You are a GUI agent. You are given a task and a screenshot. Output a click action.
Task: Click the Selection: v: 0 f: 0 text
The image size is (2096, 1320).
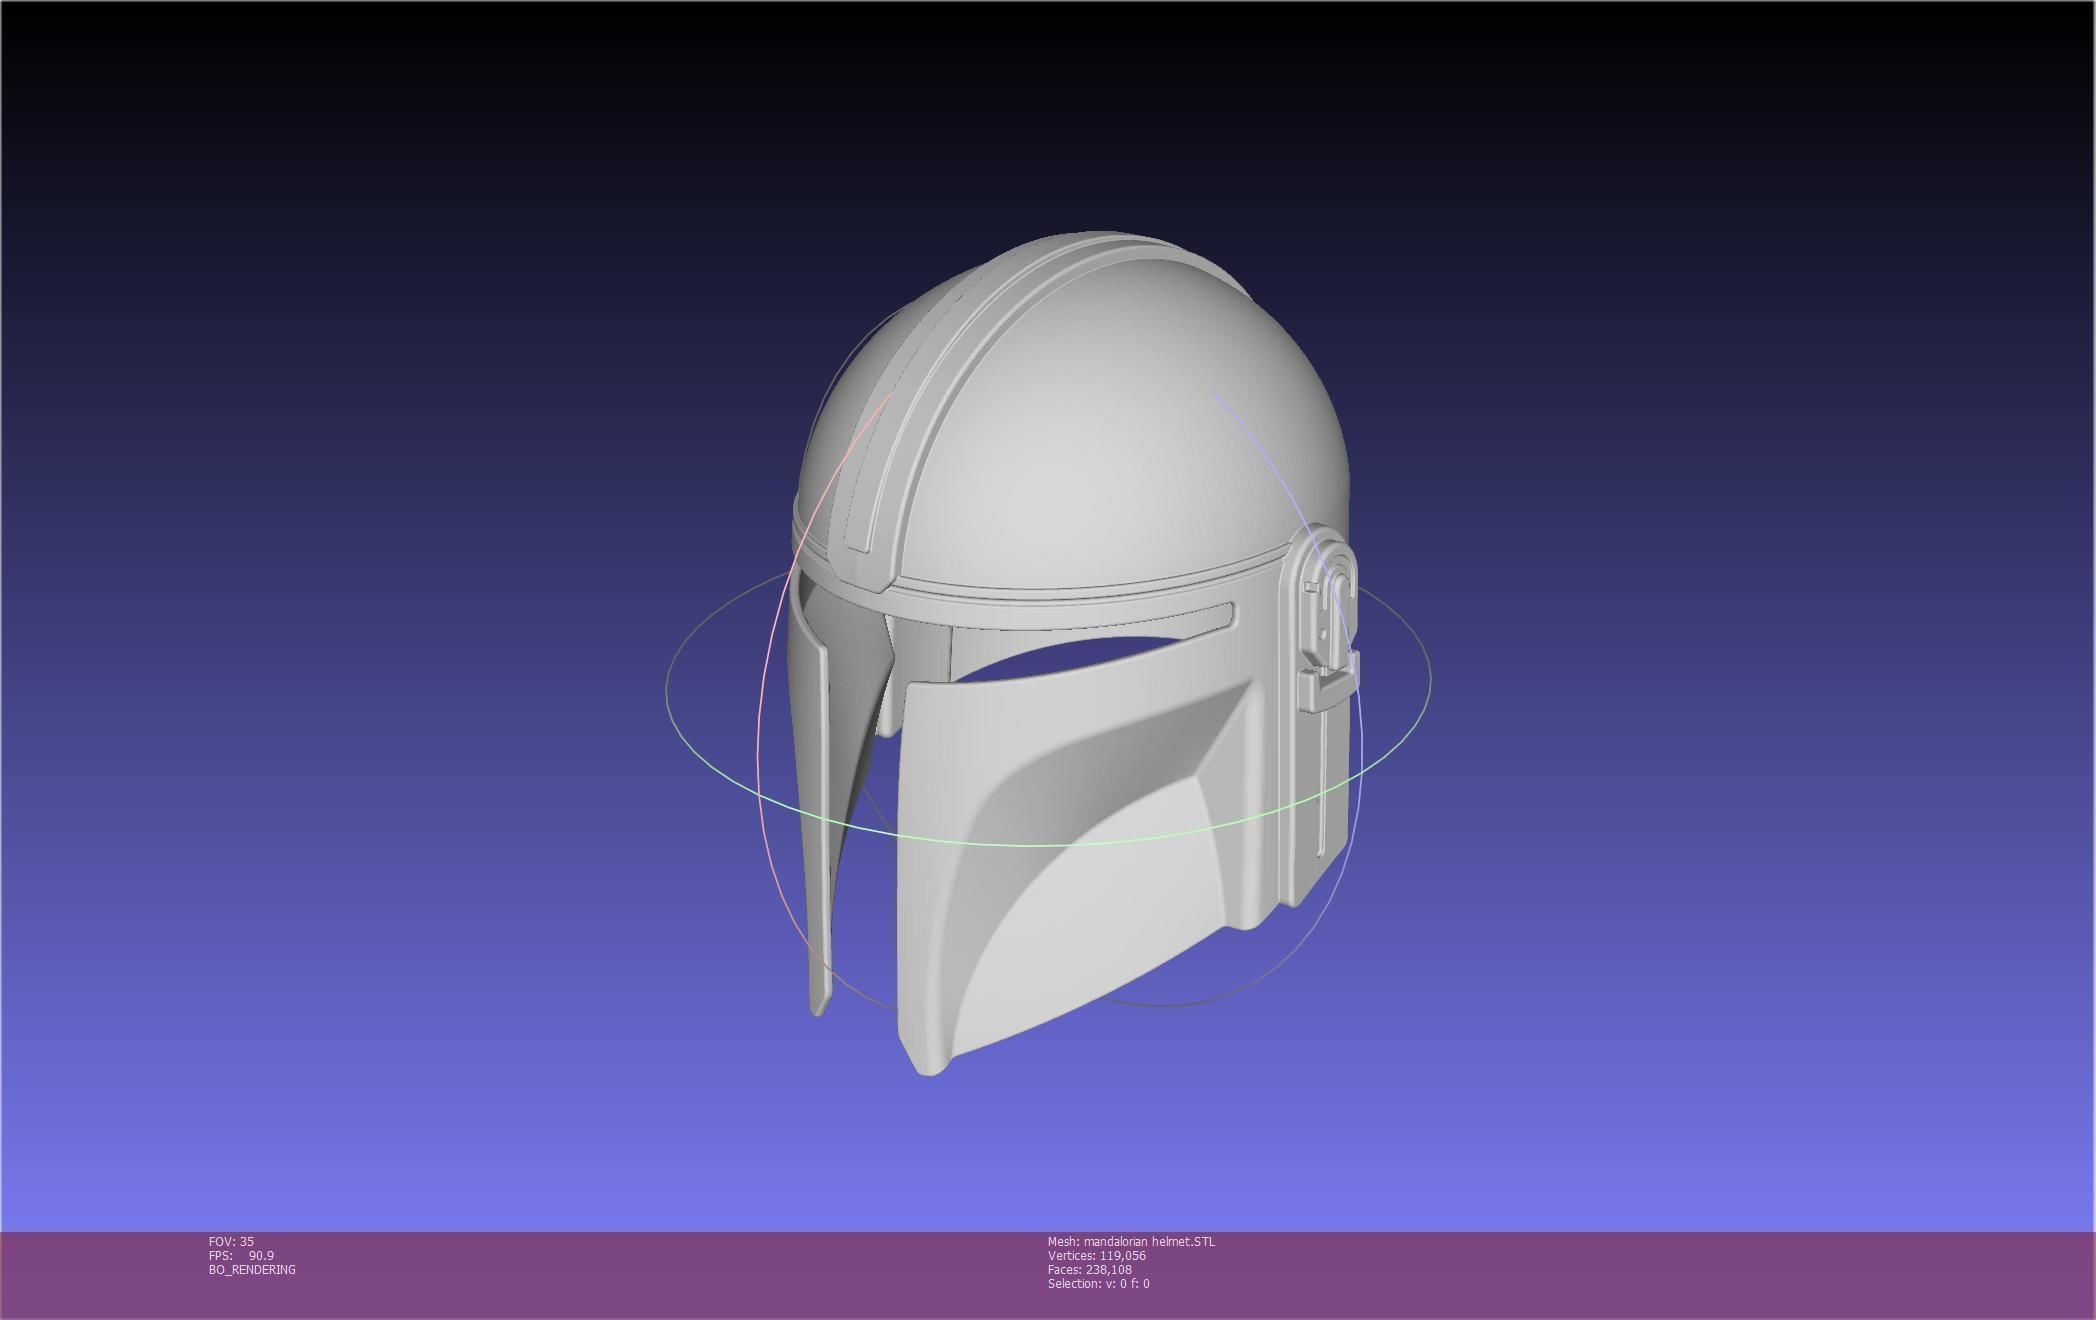[1098, 1283]
